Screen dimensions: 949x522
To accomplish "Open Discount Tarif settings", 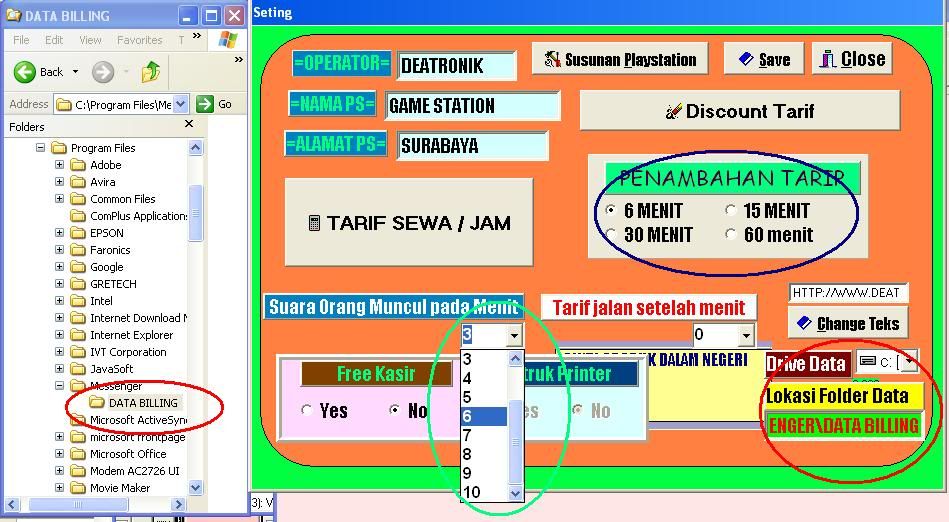I will (739, 111).
